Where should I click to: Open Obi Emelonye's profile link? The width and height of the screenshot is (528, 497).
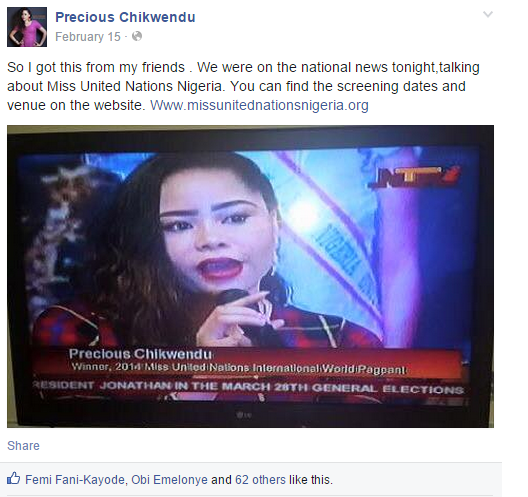click(169, 479)
